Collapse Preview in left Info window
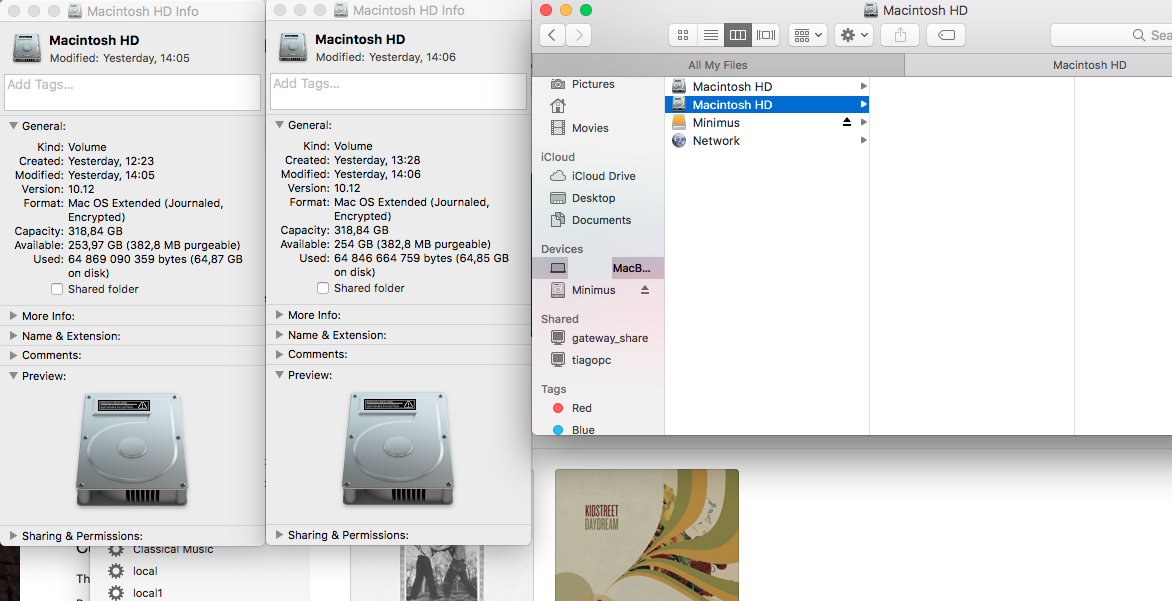 click(x=13, y=376)
